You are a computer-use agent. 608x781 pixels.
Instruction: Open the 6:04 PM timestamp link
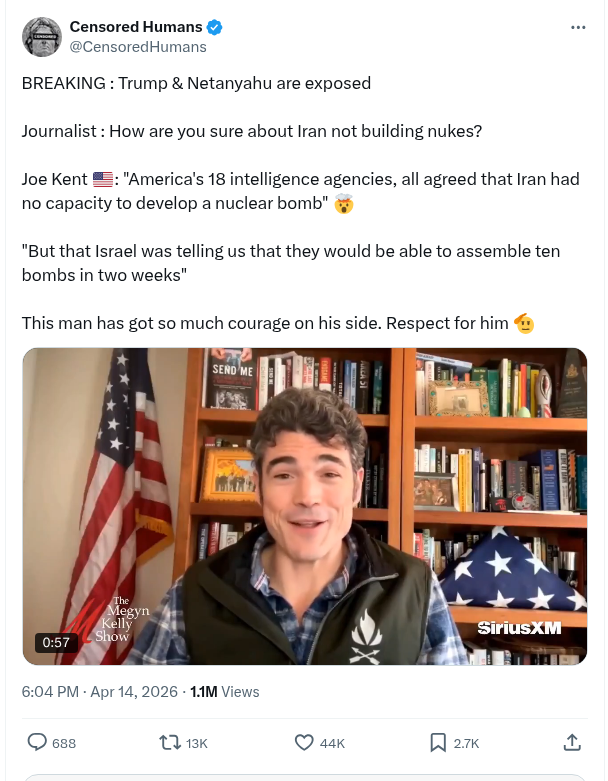[x=50, y=692]
